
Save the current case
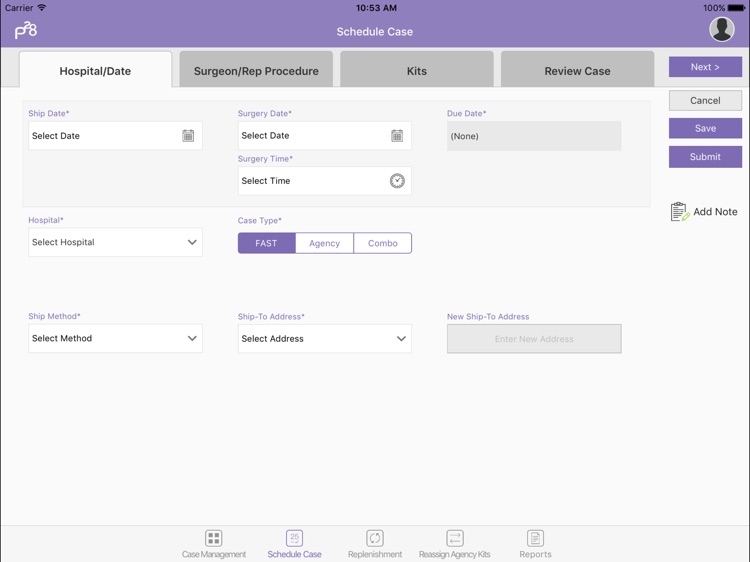coord(705,128)
